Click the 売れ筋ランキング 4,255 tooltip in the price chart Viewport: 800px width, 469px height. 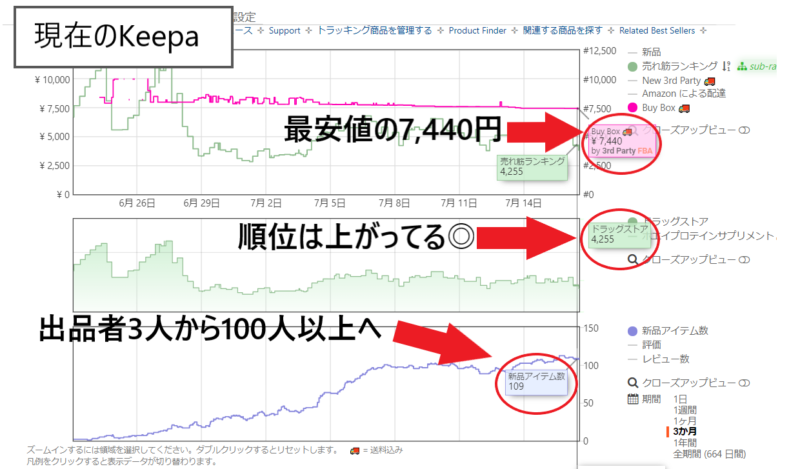tap(532, 167)
